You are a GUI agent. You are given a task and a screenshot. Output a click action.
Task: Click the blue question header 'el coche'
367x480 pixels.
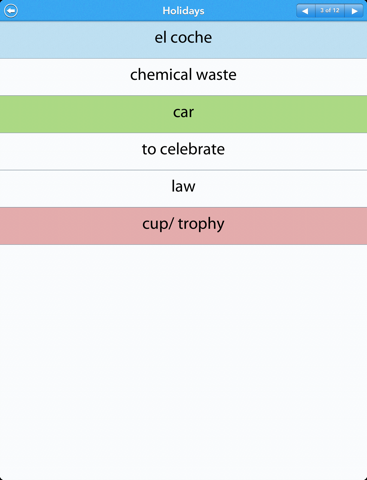pos(183,40)
